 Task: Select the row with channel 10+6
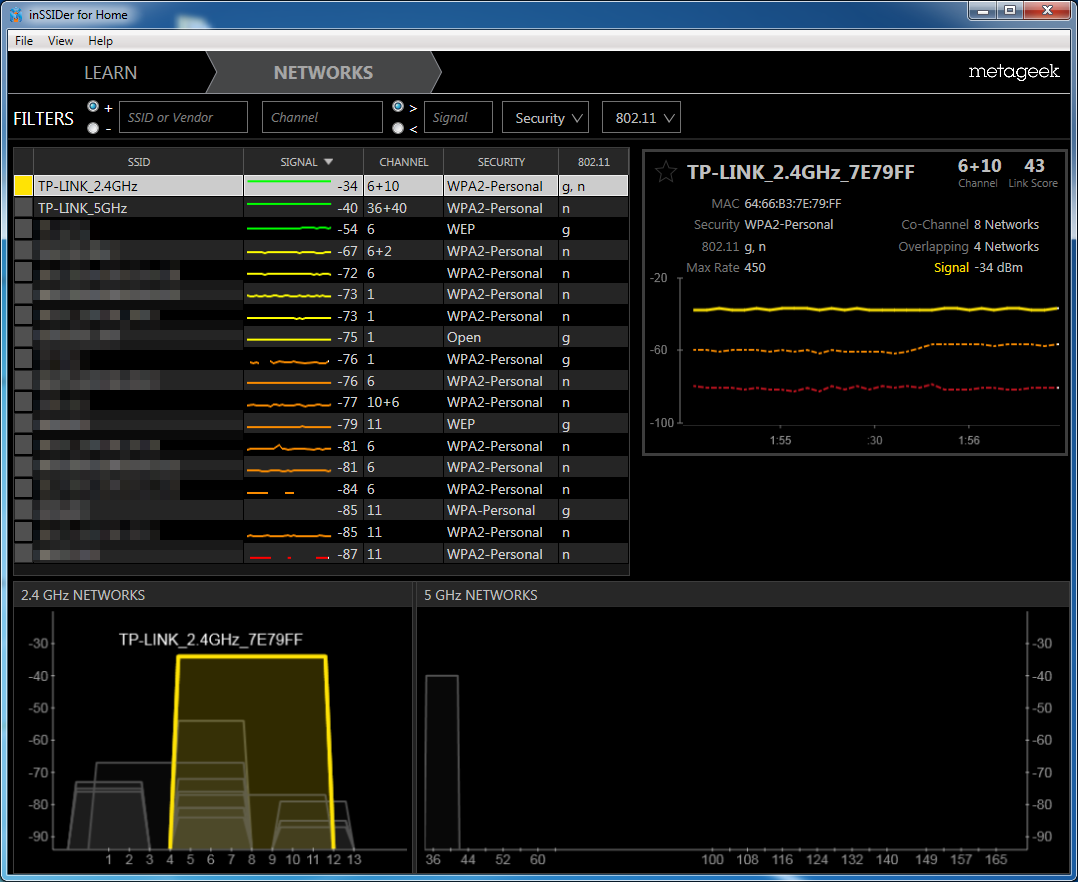point(321,402)
